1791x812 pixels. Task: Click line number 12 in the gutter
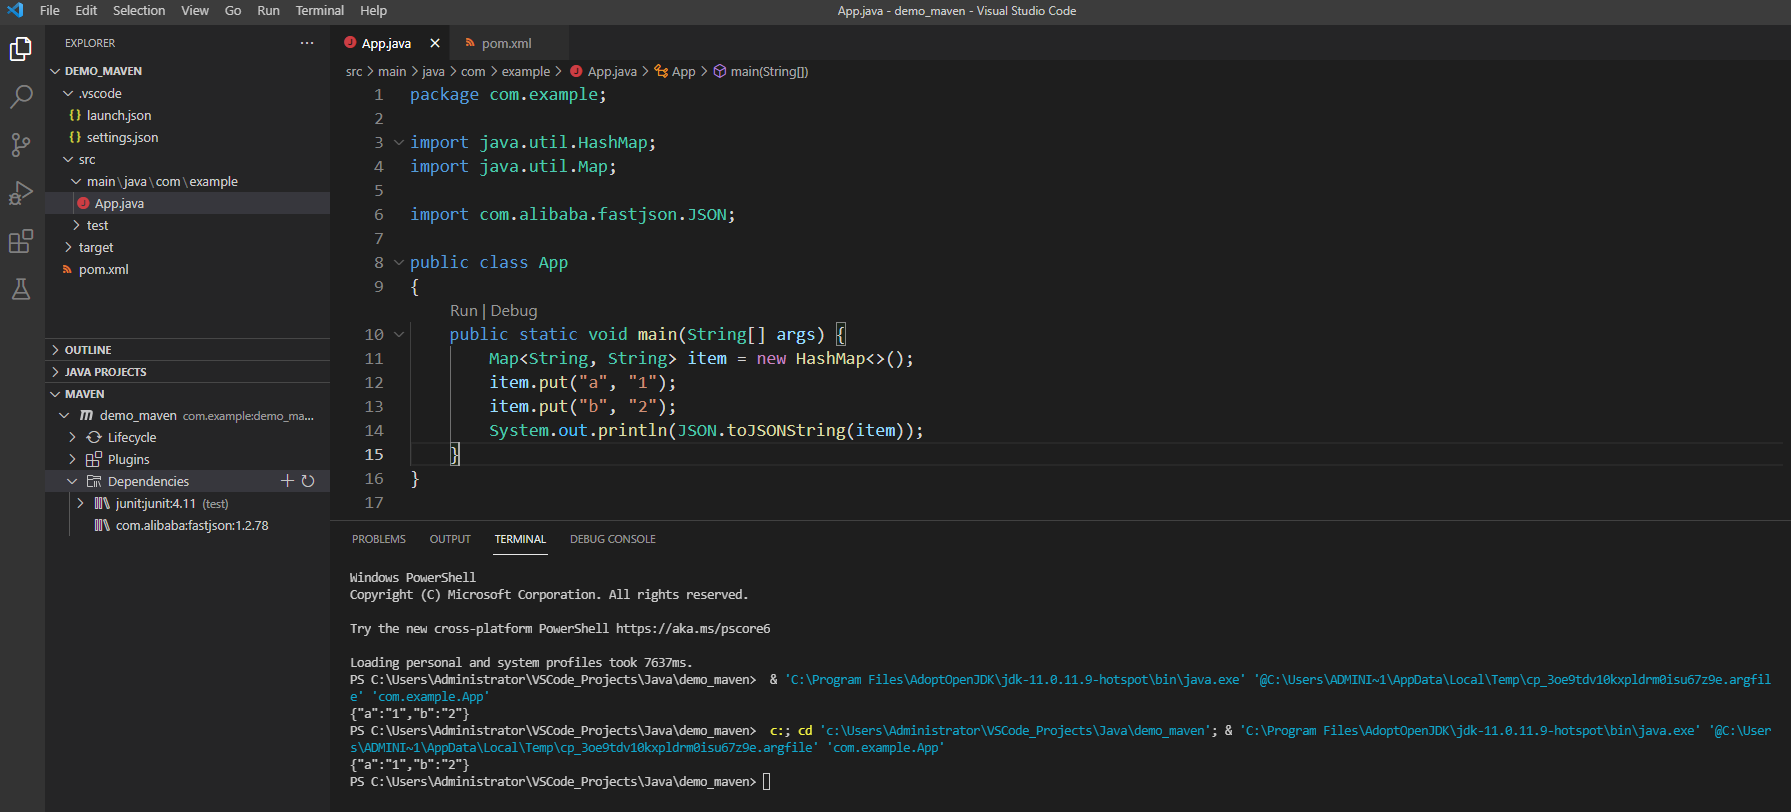click(x=374, y=382)
